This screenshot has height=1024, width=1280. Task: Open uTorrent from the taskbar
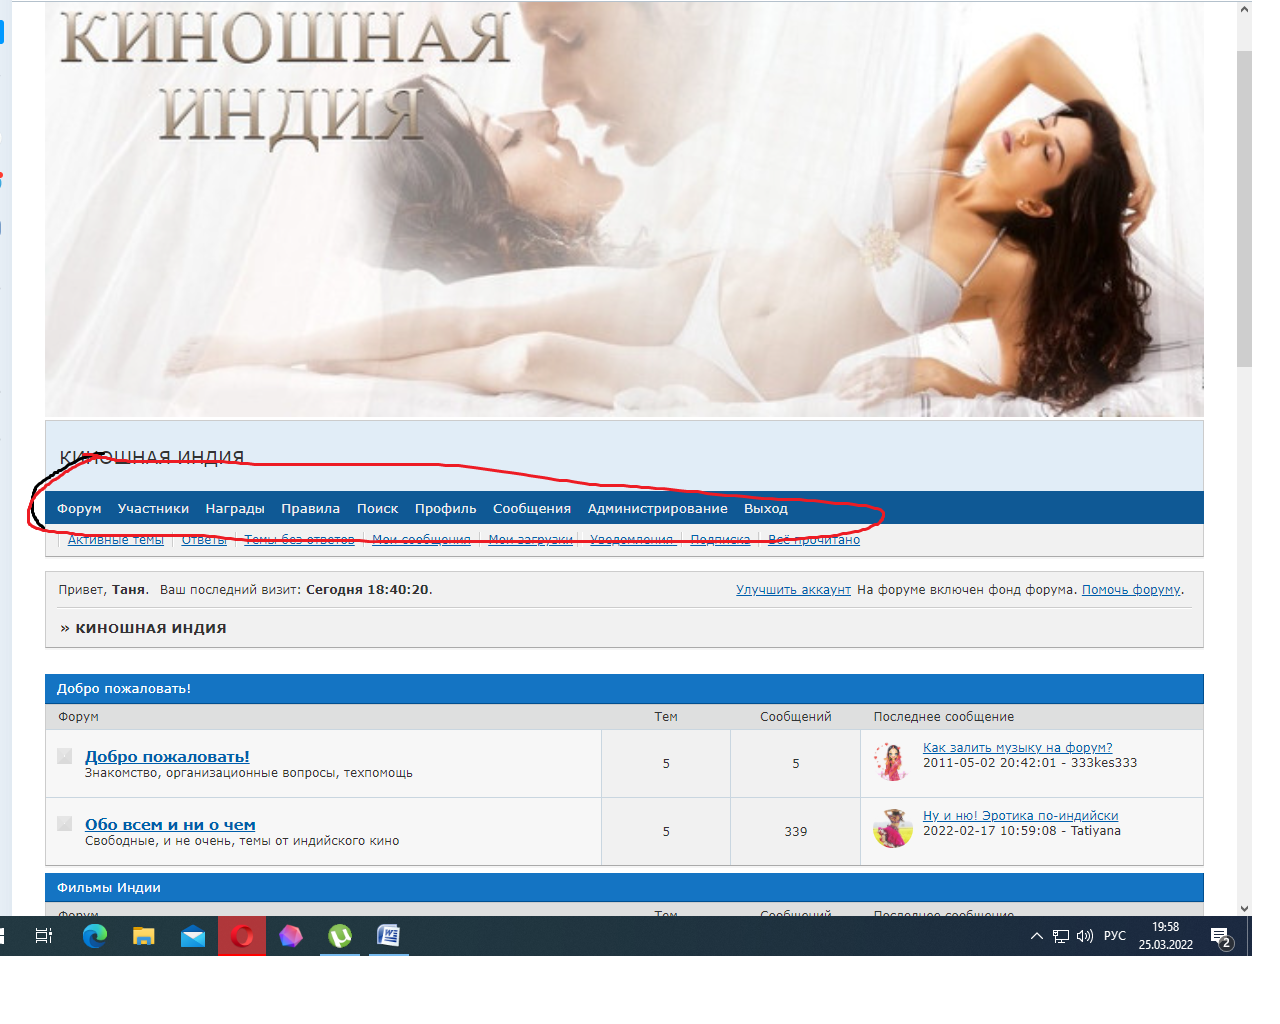[340, 936]
